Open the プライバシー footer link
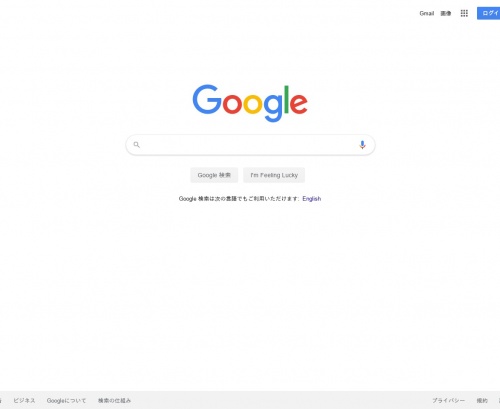500x409 pixels. [448, 400]
